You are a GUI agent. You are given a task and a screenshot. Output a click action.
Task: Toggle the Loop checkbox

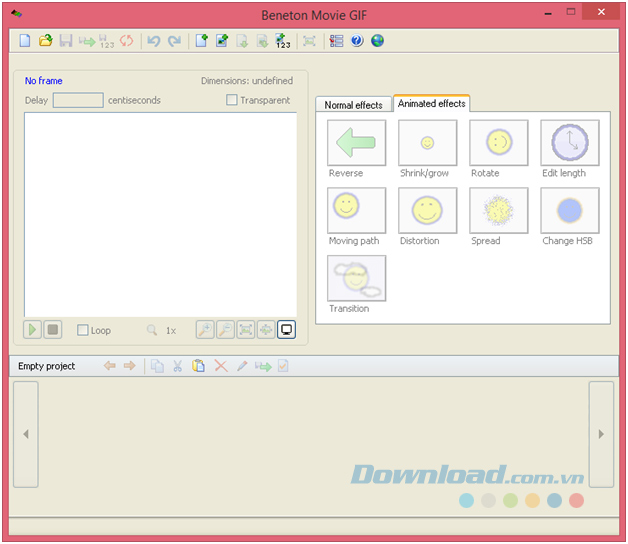point(83,330)
